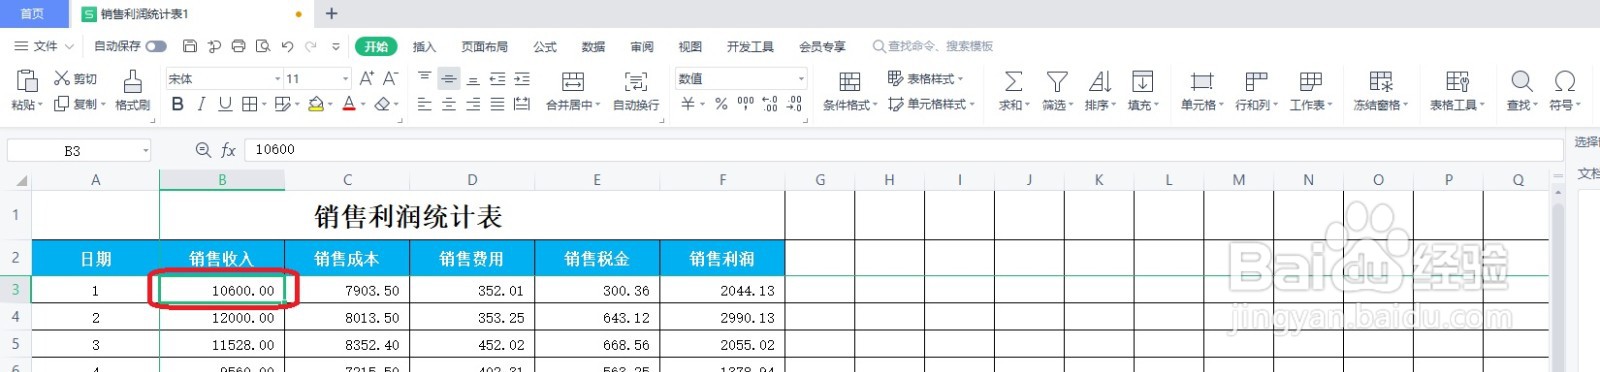Open the Filter (筛选) dropdown
This screenshot has width=1600, height=372.
[x=1057, y=105]
